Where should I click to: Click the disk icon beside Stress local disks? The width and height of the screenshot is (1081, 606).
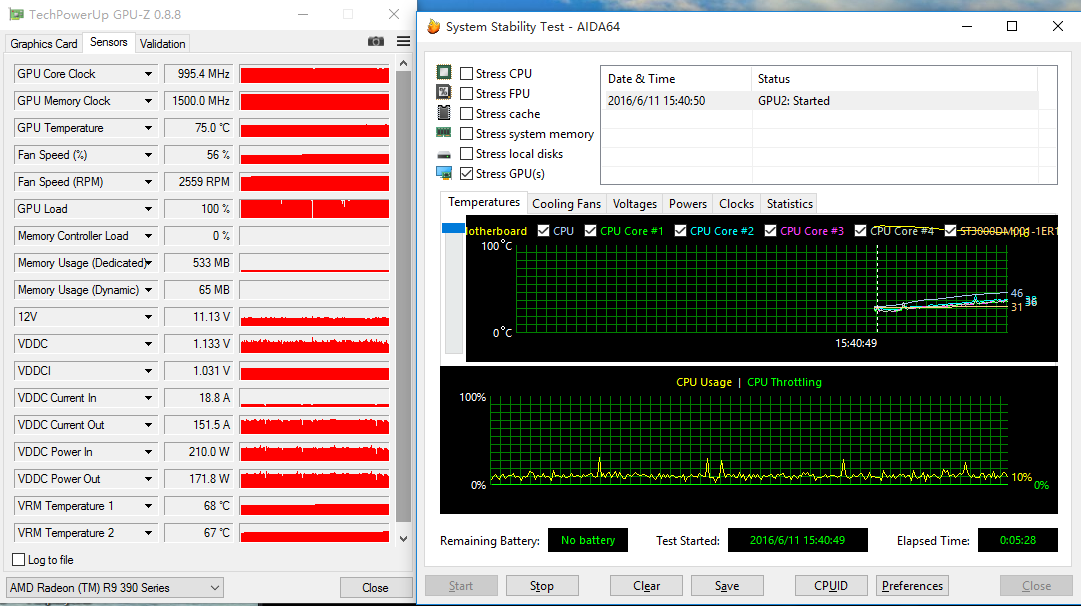pyautogui.click(x=444, y=154)
